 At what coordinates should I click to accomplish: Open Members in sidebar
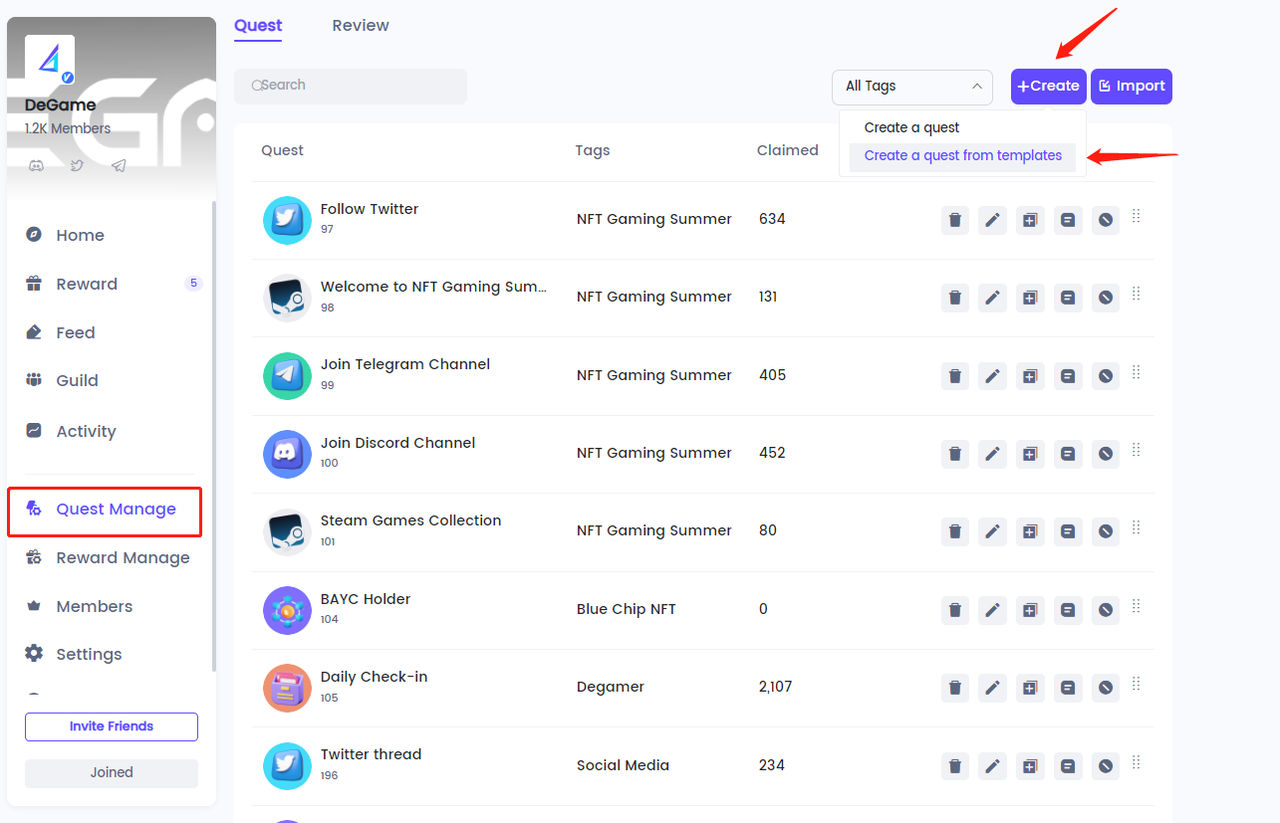pyautogui.click(x=94, y=607)
